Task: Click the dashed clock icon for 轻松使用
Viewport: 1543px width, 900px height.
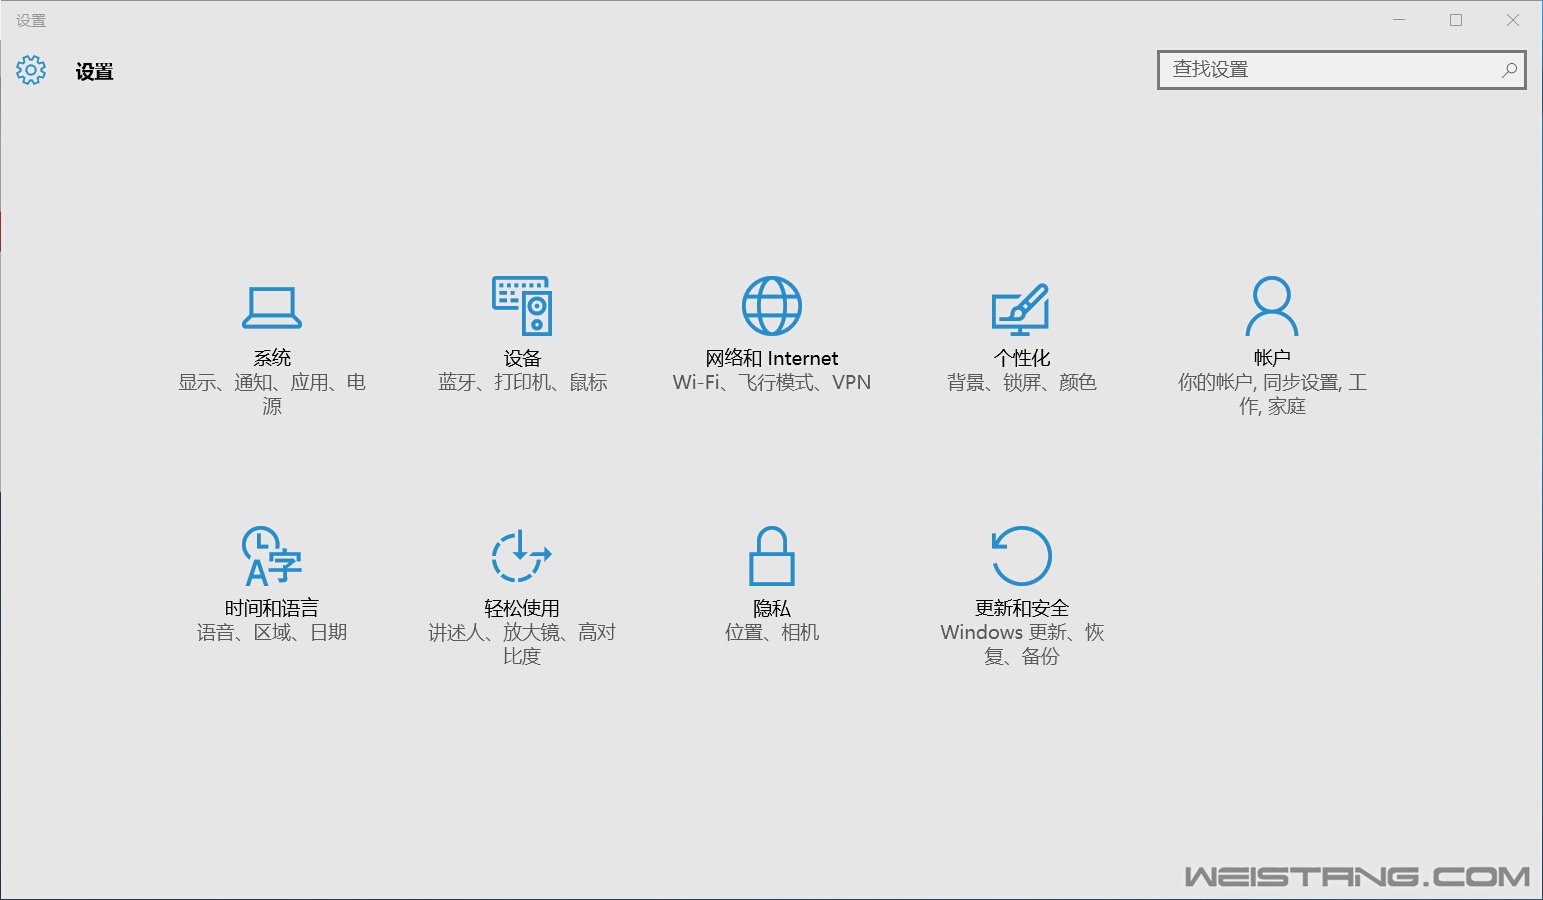Action: (x=521, y=556)
